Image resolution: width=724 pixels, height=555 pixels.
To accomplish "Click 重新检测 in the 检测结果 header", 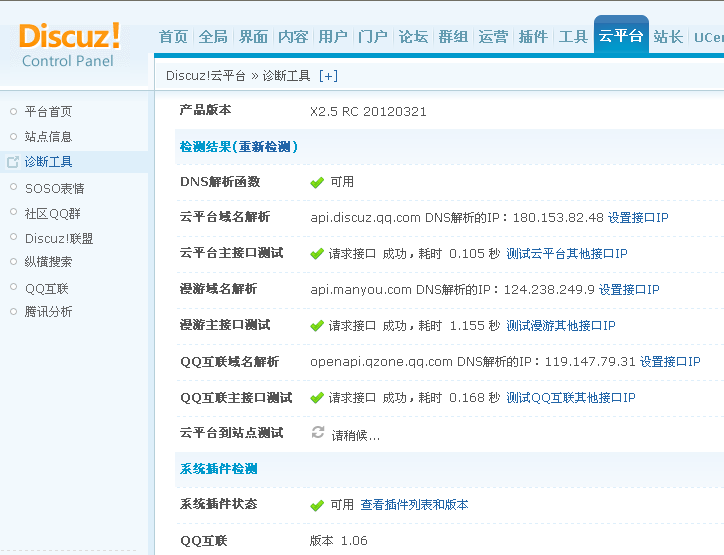I will point(265,147).
